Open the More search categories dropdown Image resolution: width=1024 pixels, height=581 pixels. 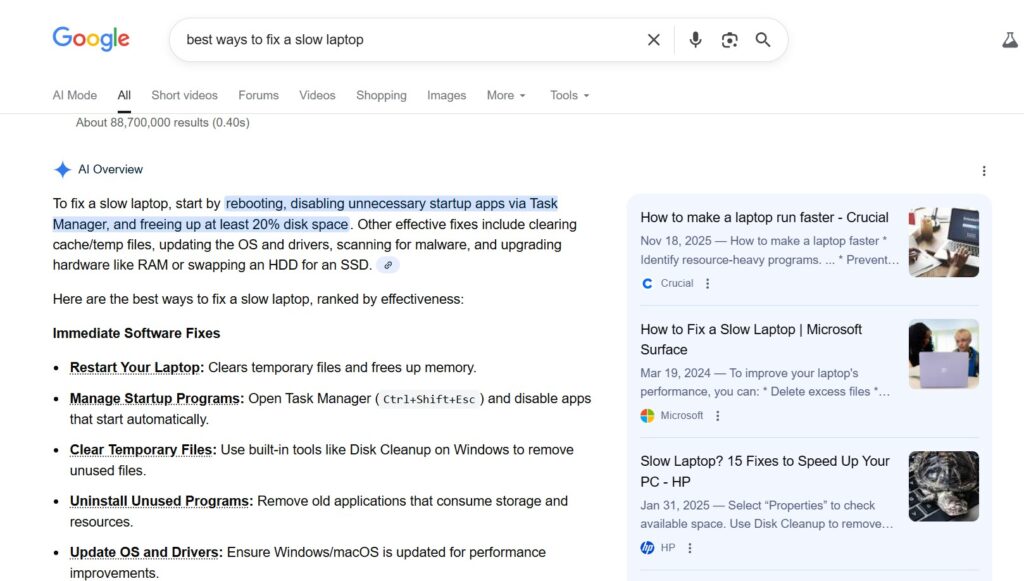(505, 95)
